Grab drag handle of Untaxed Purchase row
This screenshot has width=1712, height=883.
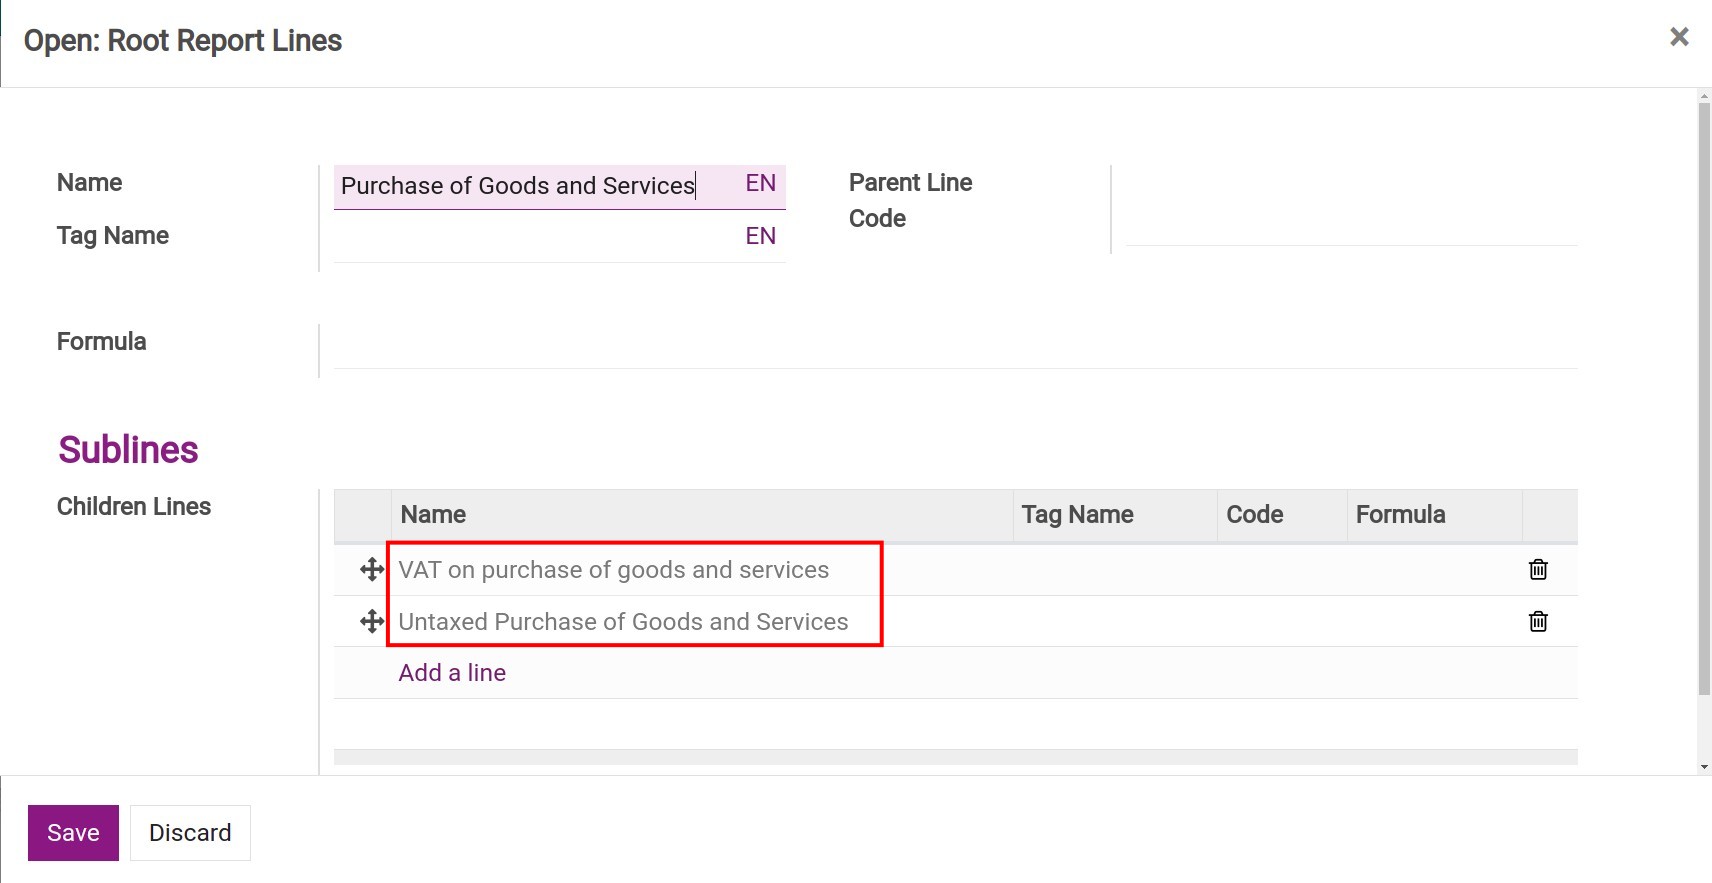372,621
